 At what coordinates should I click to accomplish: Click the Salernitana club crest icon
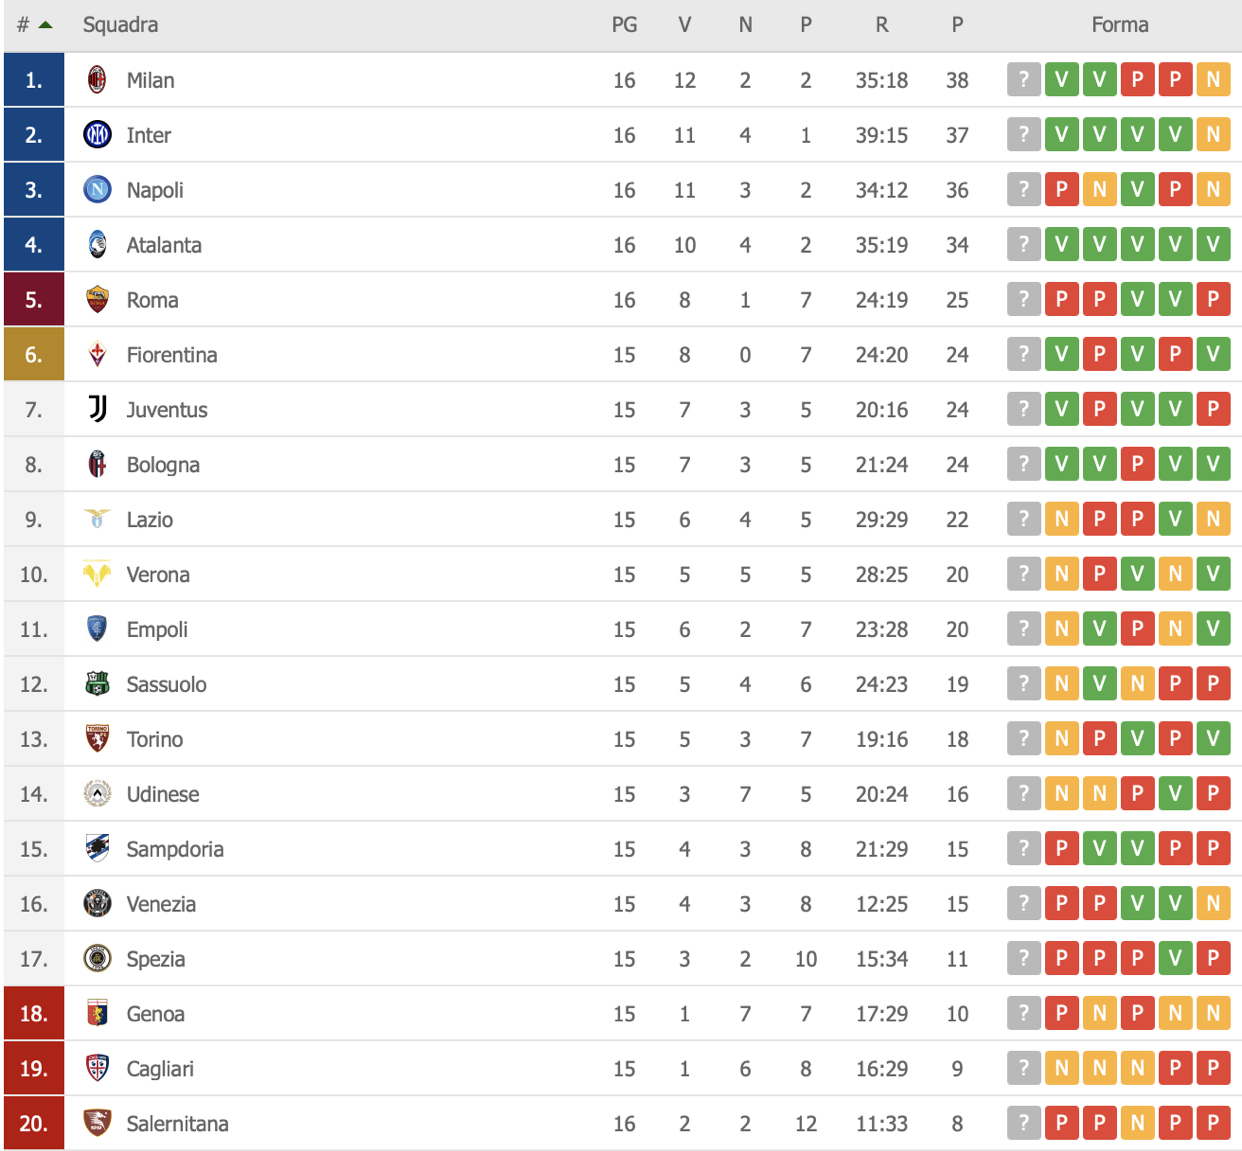(97, 1123)
